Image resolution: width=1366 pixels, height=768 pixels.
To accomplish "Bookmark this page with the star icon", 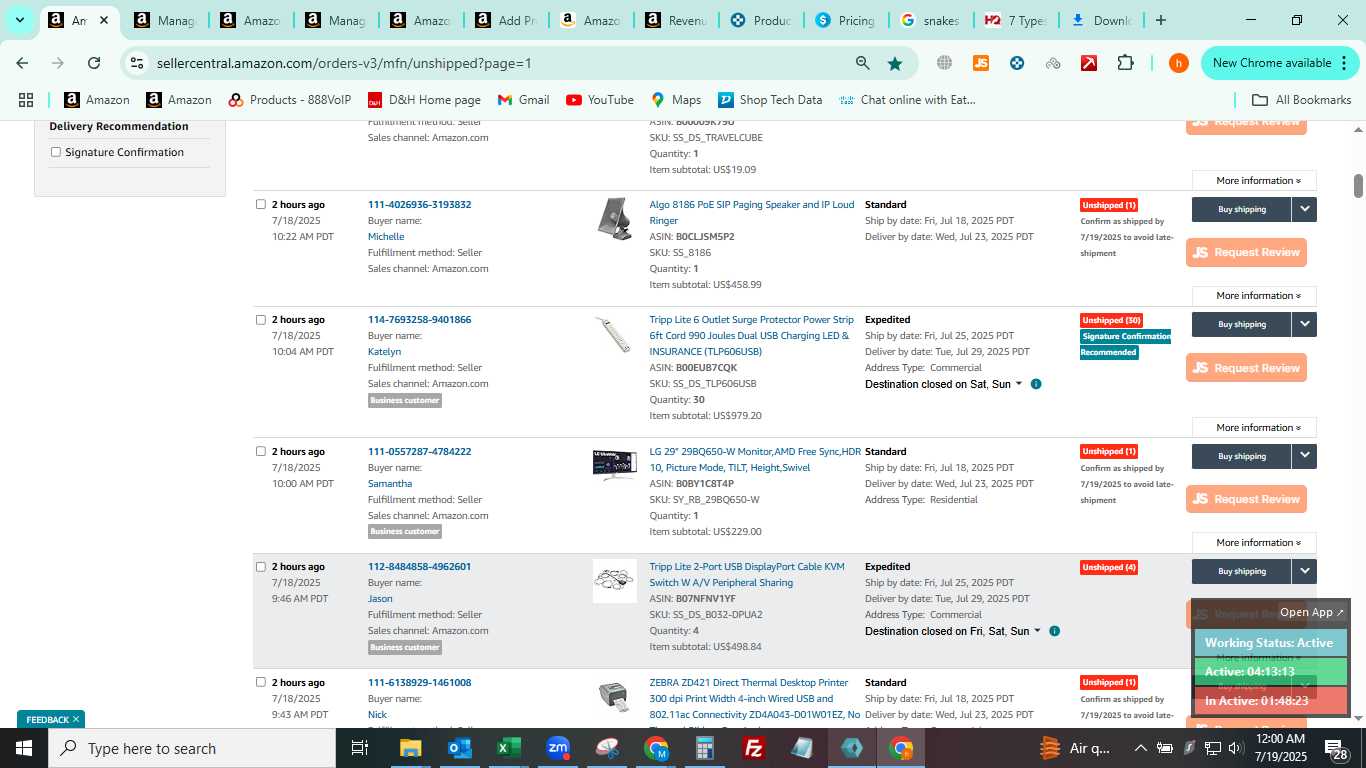I will pos(895,63).
